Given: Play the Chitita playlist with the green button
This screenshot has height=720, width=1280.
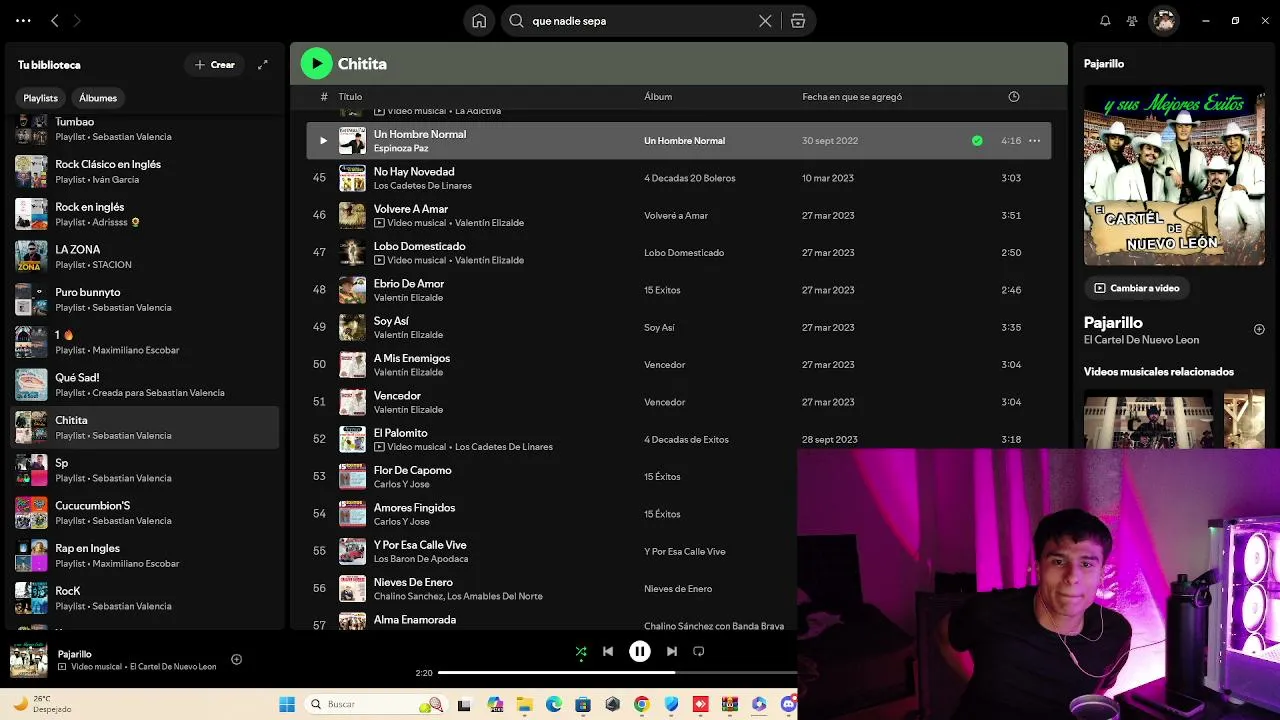Looking at the screenshot, I should [x=317, y=64].
